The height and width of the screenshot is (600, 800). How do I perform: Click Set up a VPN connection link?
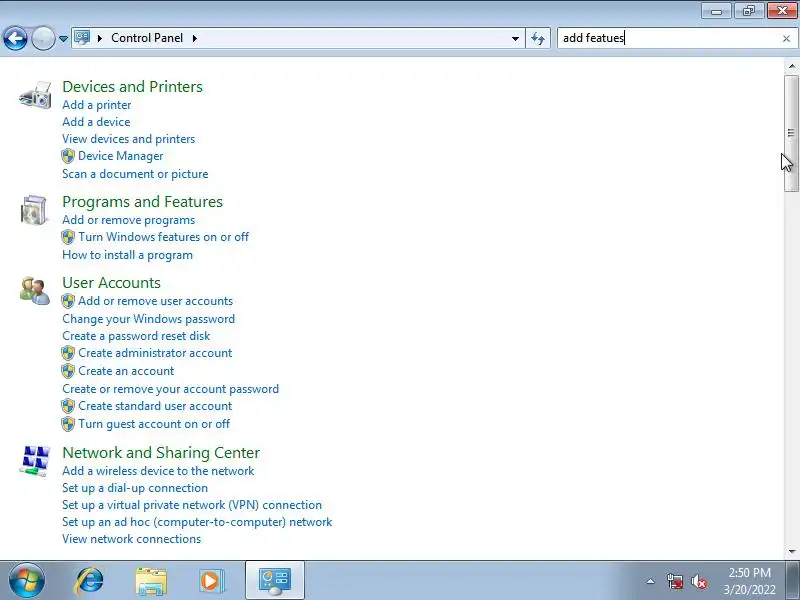coord(192,505)
